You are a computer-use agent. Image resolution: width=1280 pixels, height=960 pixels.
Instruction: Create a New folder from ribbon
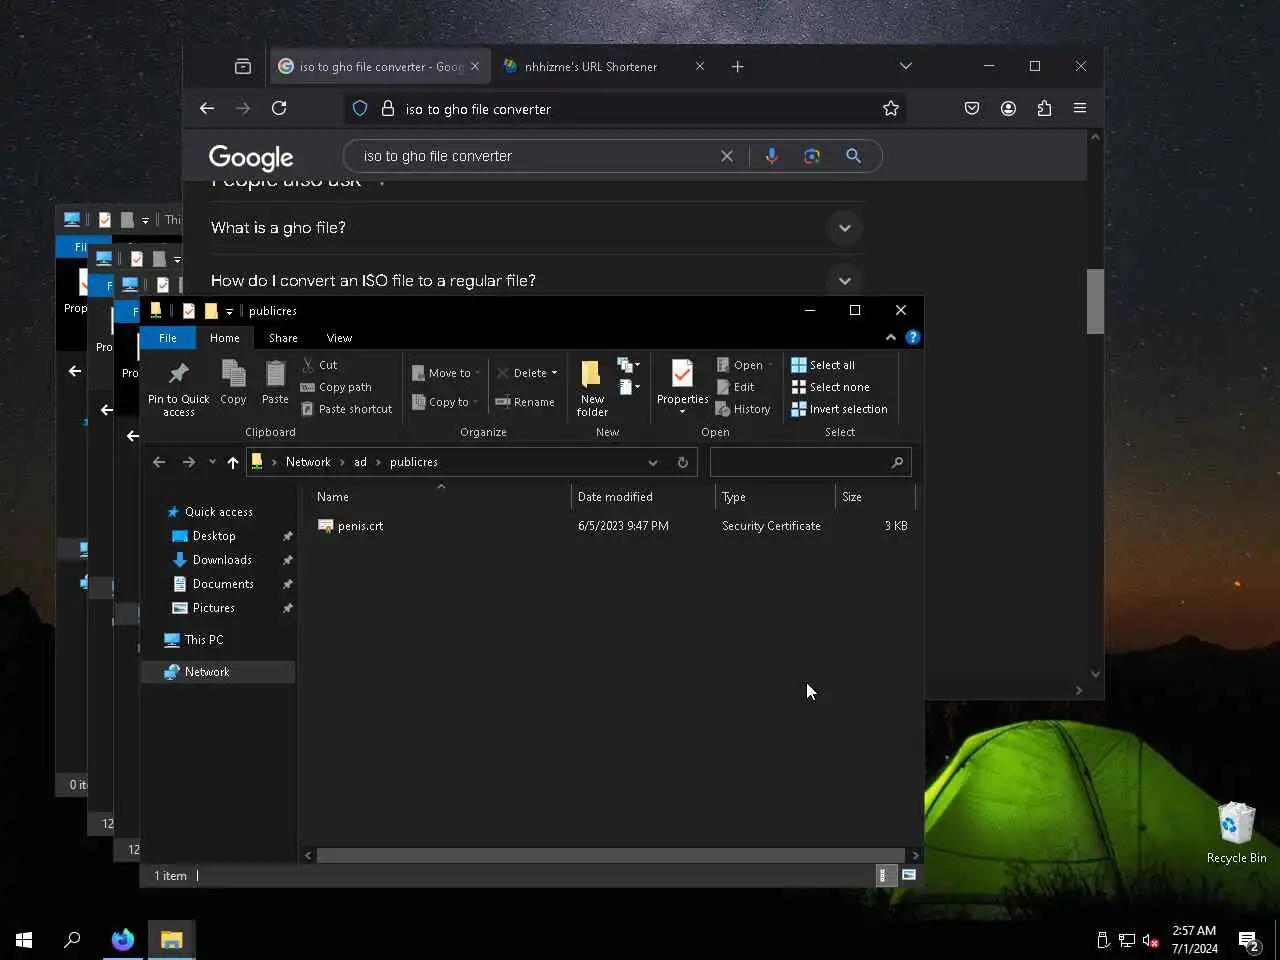click(592, 388)
